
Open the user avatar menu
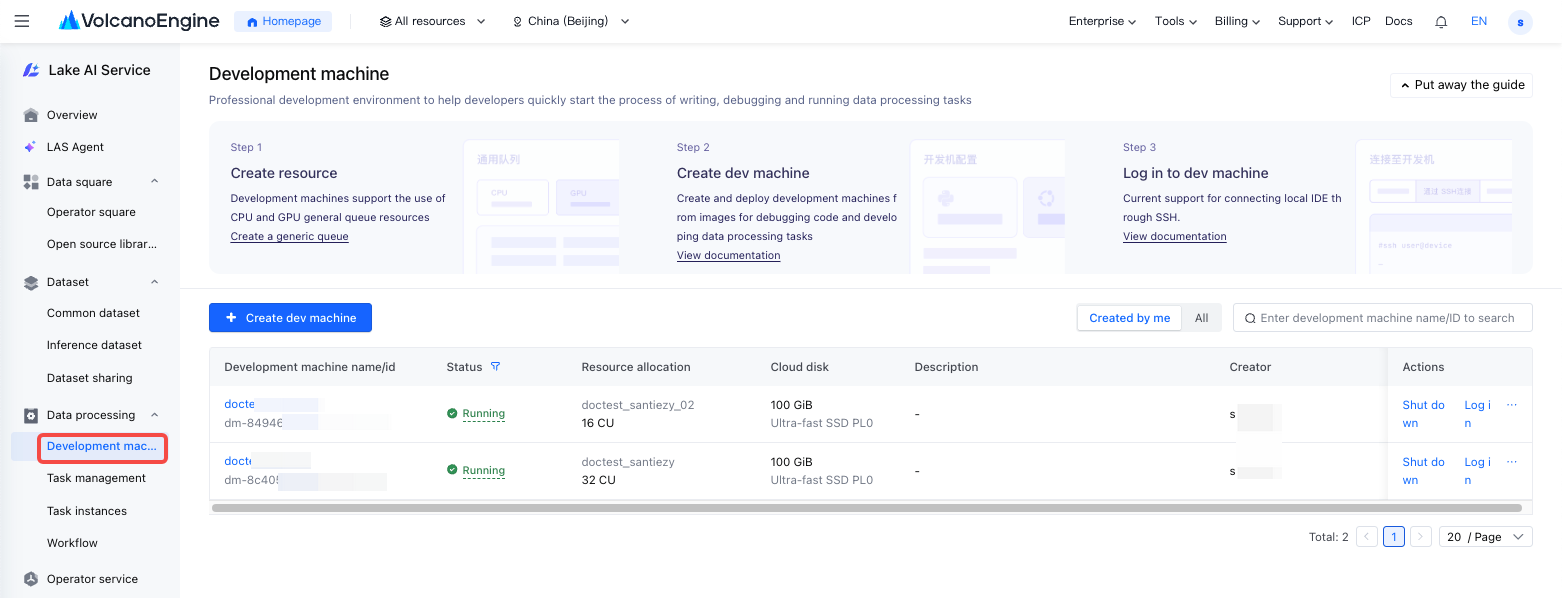click(x=1520, y=22)
